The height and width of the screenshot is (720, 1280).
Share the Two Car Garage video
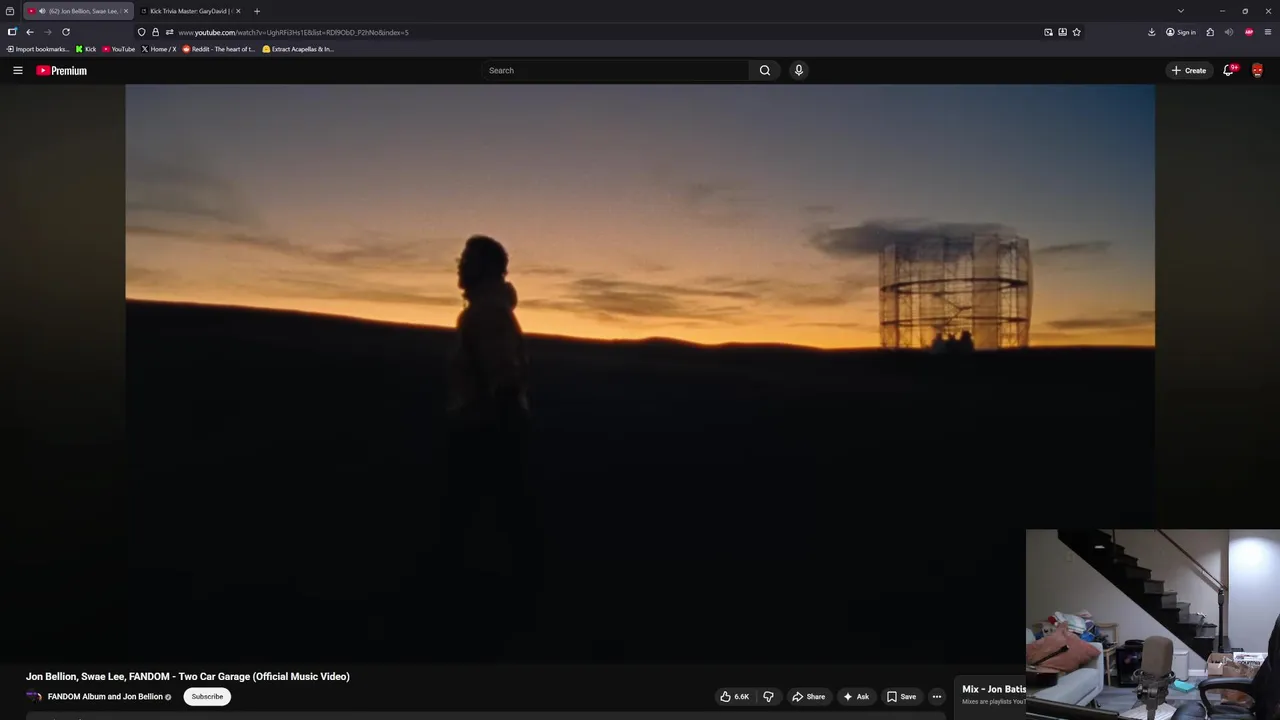pos(808,697)
